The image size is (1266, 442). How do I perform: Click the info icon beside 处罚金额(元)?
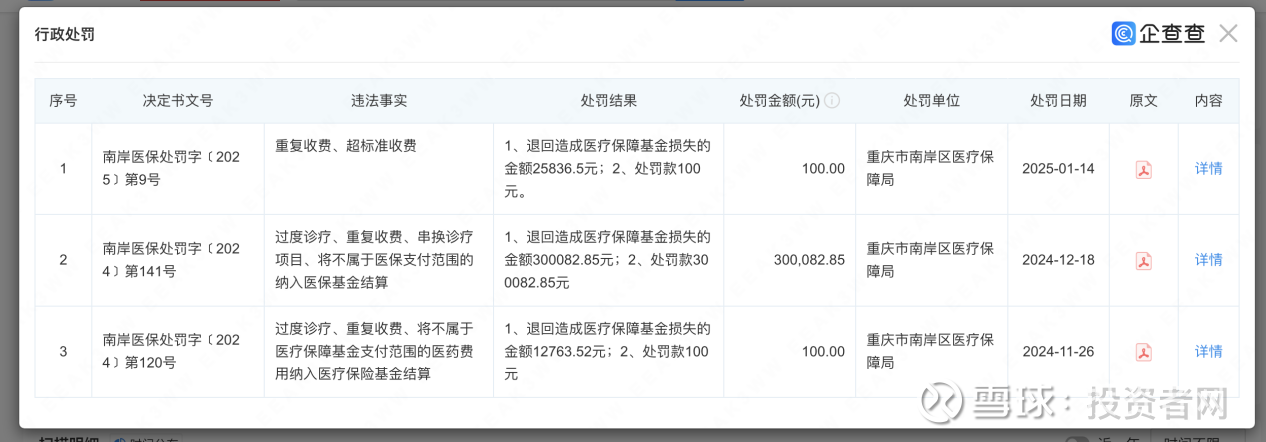click(832, 101)
